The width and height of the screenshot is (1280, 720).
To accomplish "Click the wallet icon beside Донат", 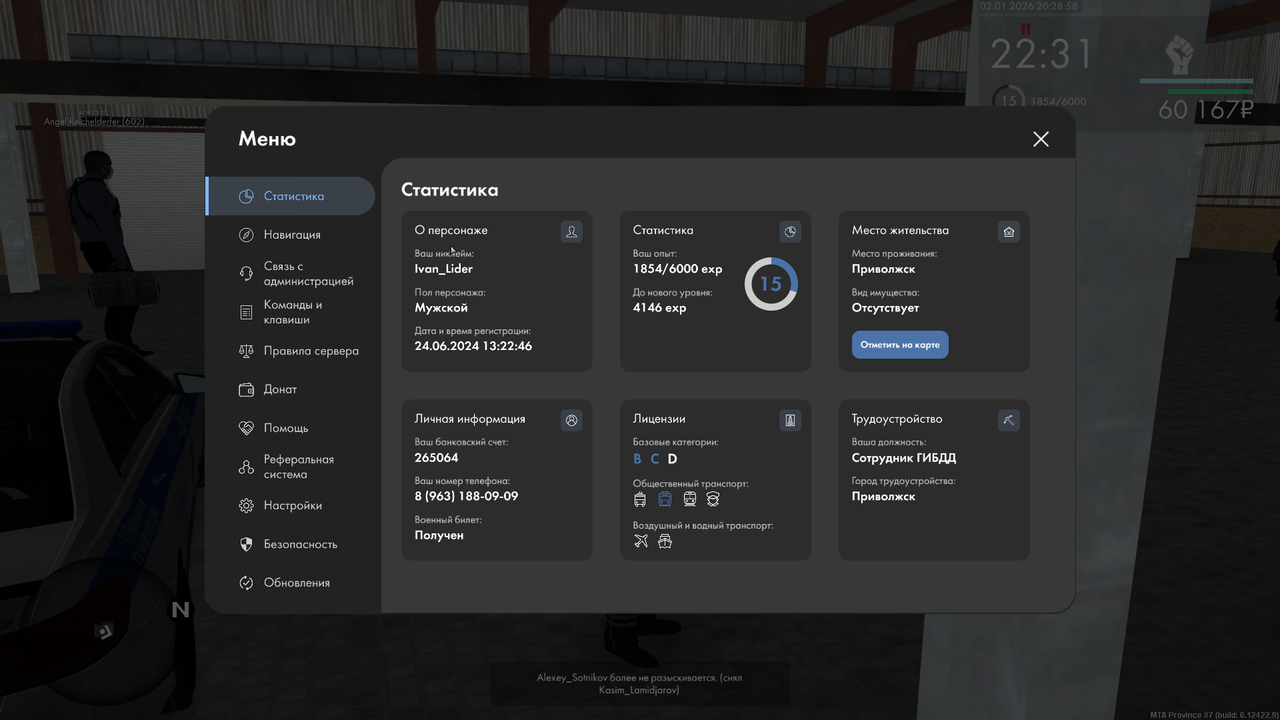I will [x=246, y=390].
